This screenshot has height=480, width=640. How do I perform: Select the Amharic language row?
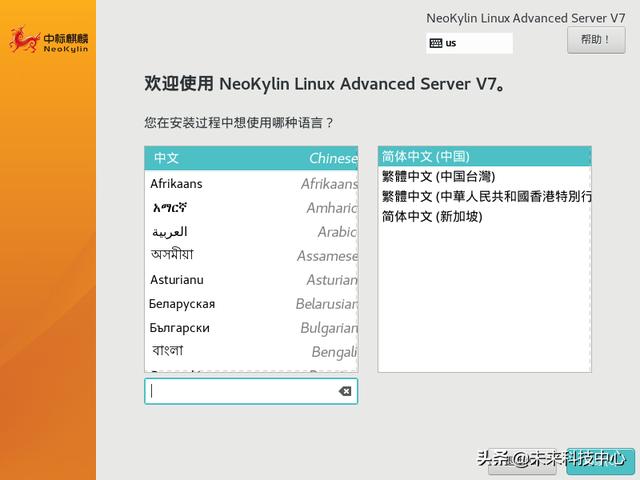tap(251, 208)
